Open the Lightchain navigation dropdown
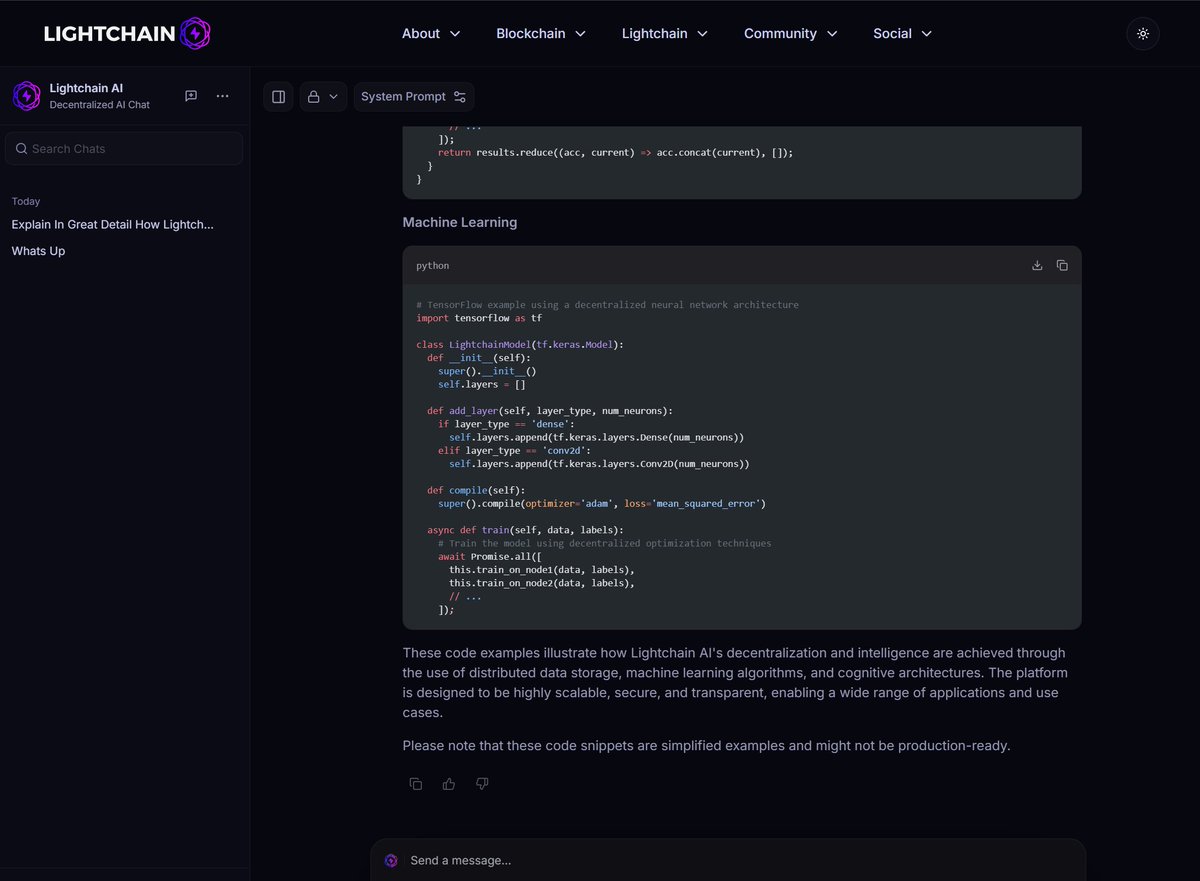 click(665, 33)
